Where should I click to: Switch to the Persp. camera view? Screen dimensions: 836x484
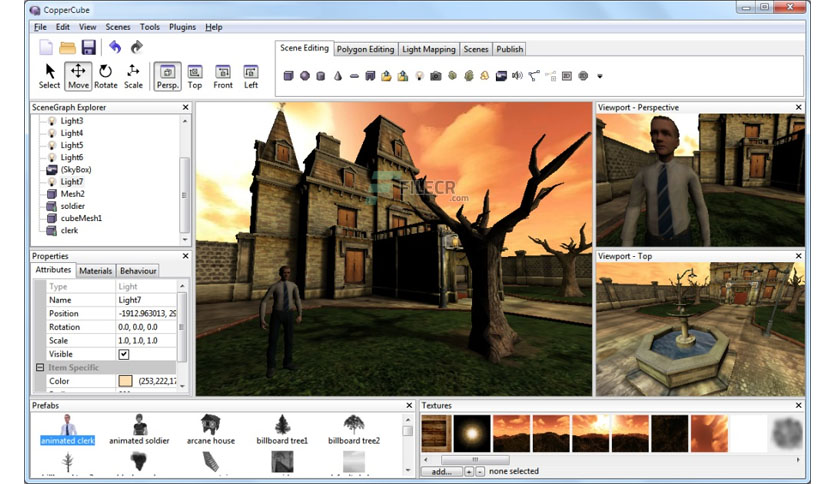167,76
